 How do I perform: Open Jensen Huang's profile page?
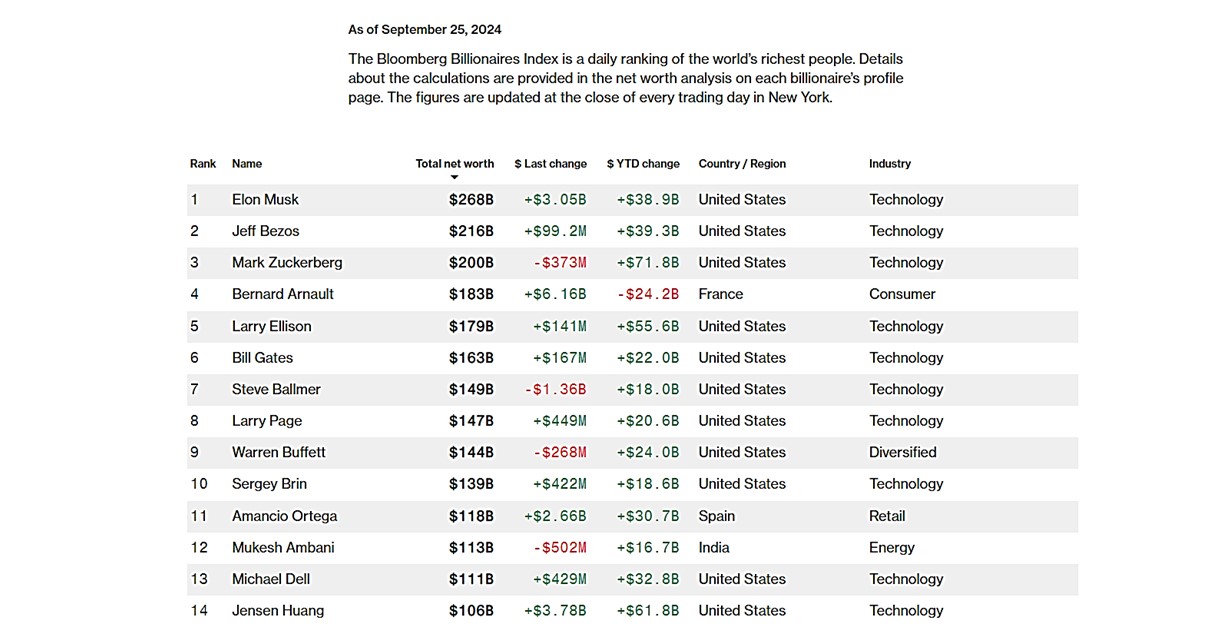[278, 611]
